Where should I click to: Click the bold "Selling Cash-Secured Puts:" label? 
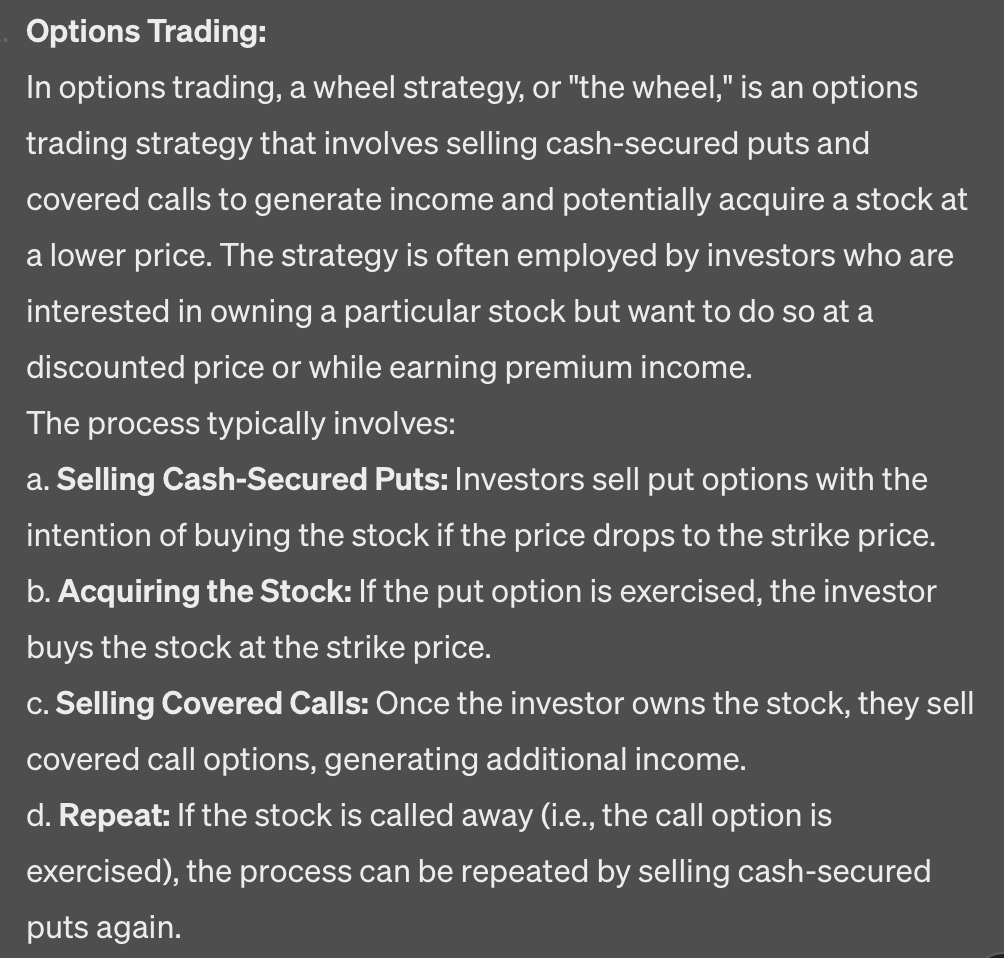pos(253,479)
